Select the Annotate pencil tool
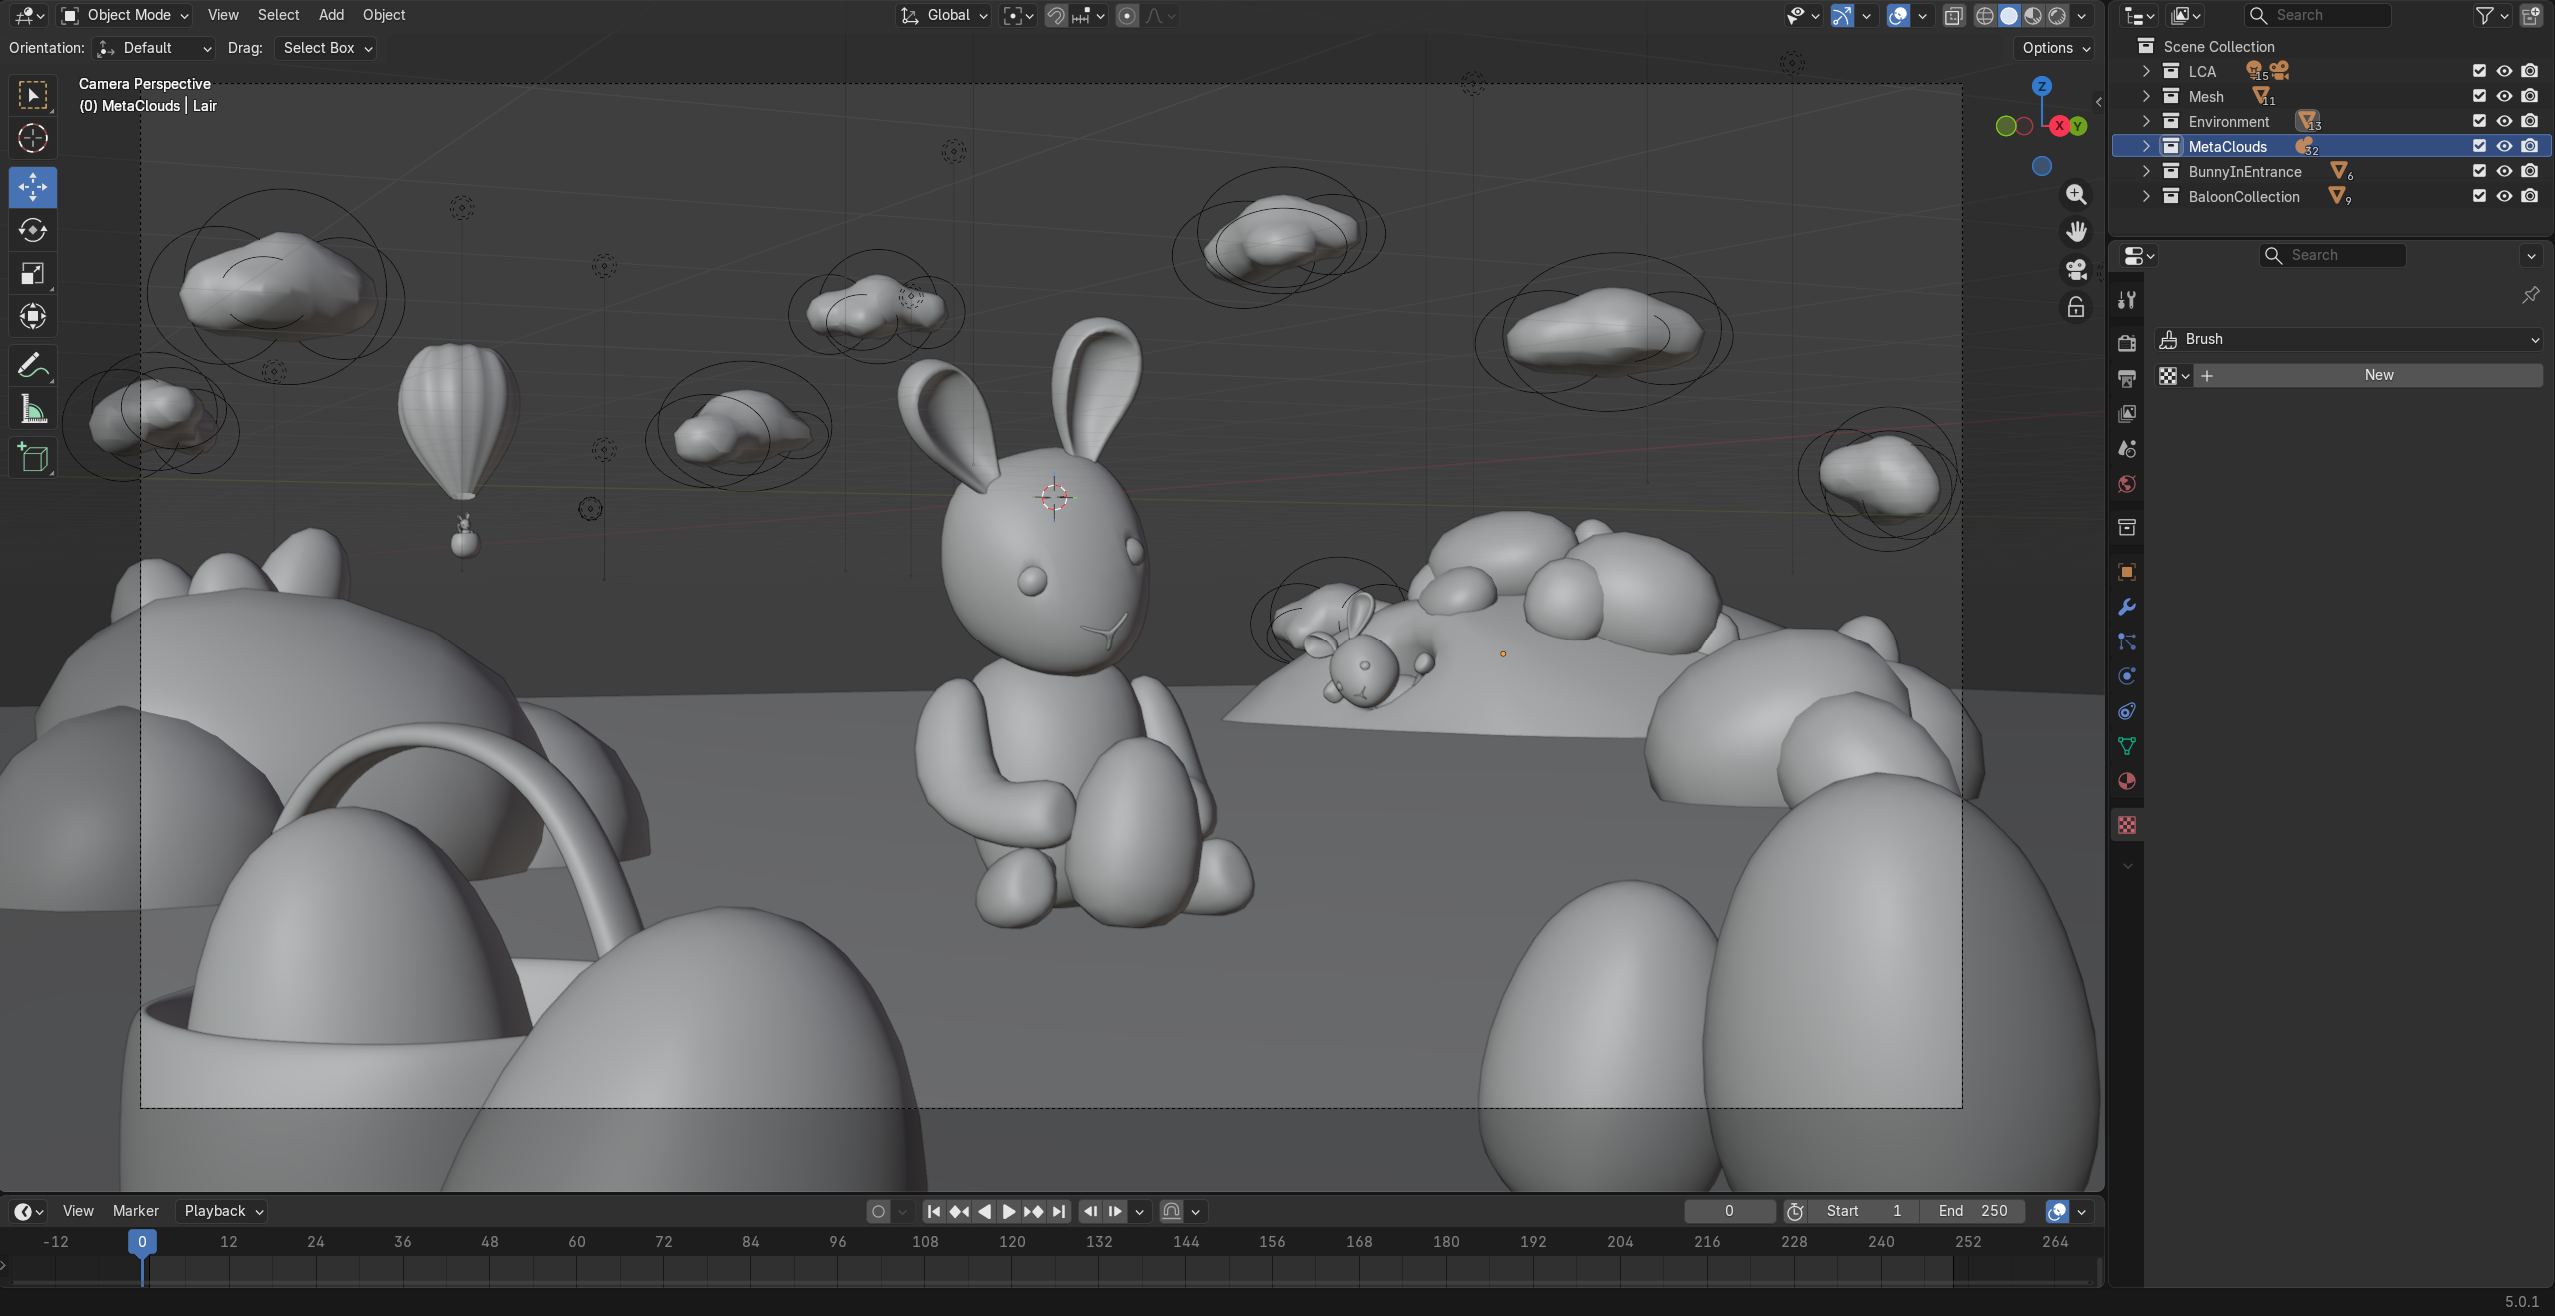Image resolution: width=2555 pixels, height=1316 pixels. [x=32, y=366]
